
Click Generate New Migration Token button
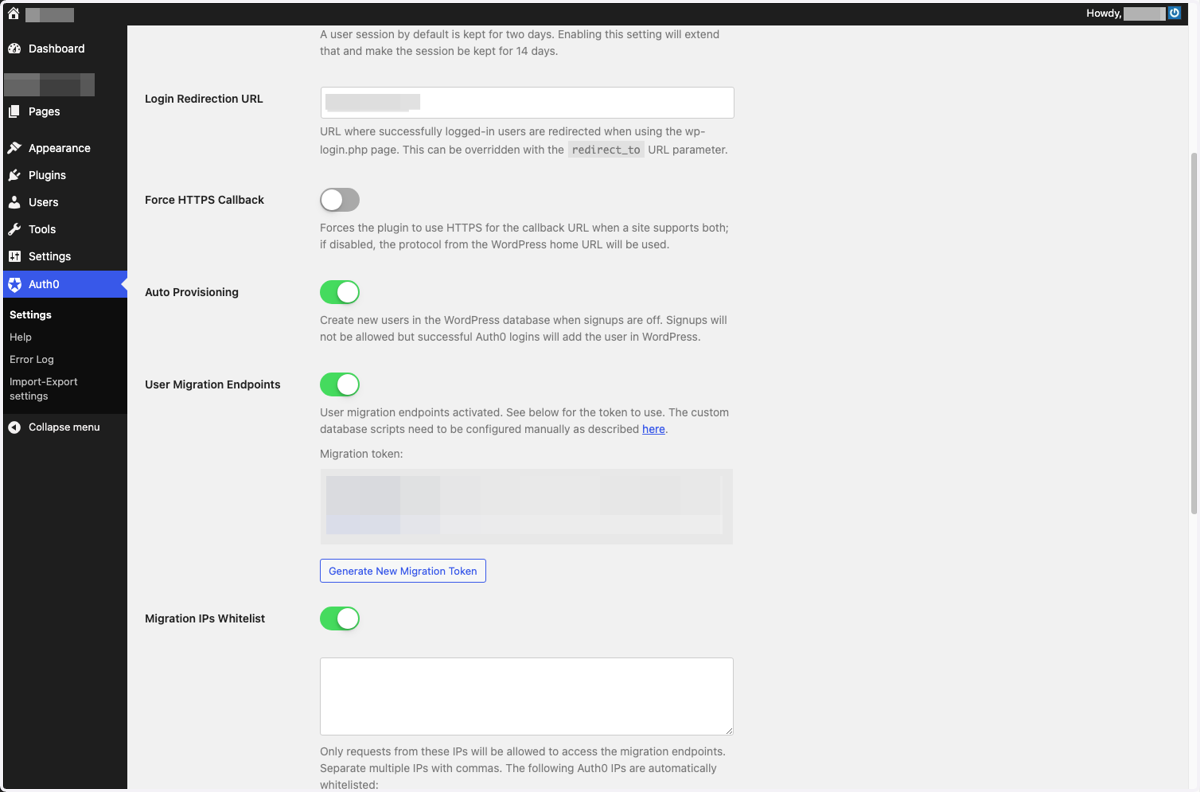pos(403,571)
